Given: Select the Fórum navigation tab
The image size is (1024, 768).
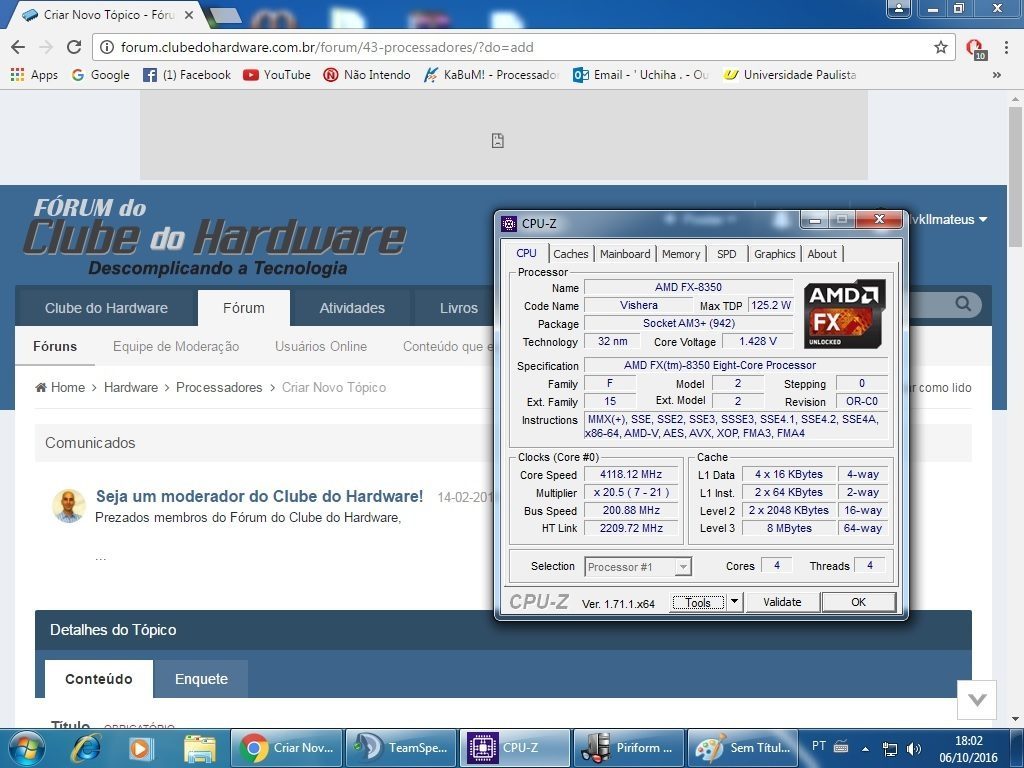Looking at the screenshot, I should (x=244, y=308).
